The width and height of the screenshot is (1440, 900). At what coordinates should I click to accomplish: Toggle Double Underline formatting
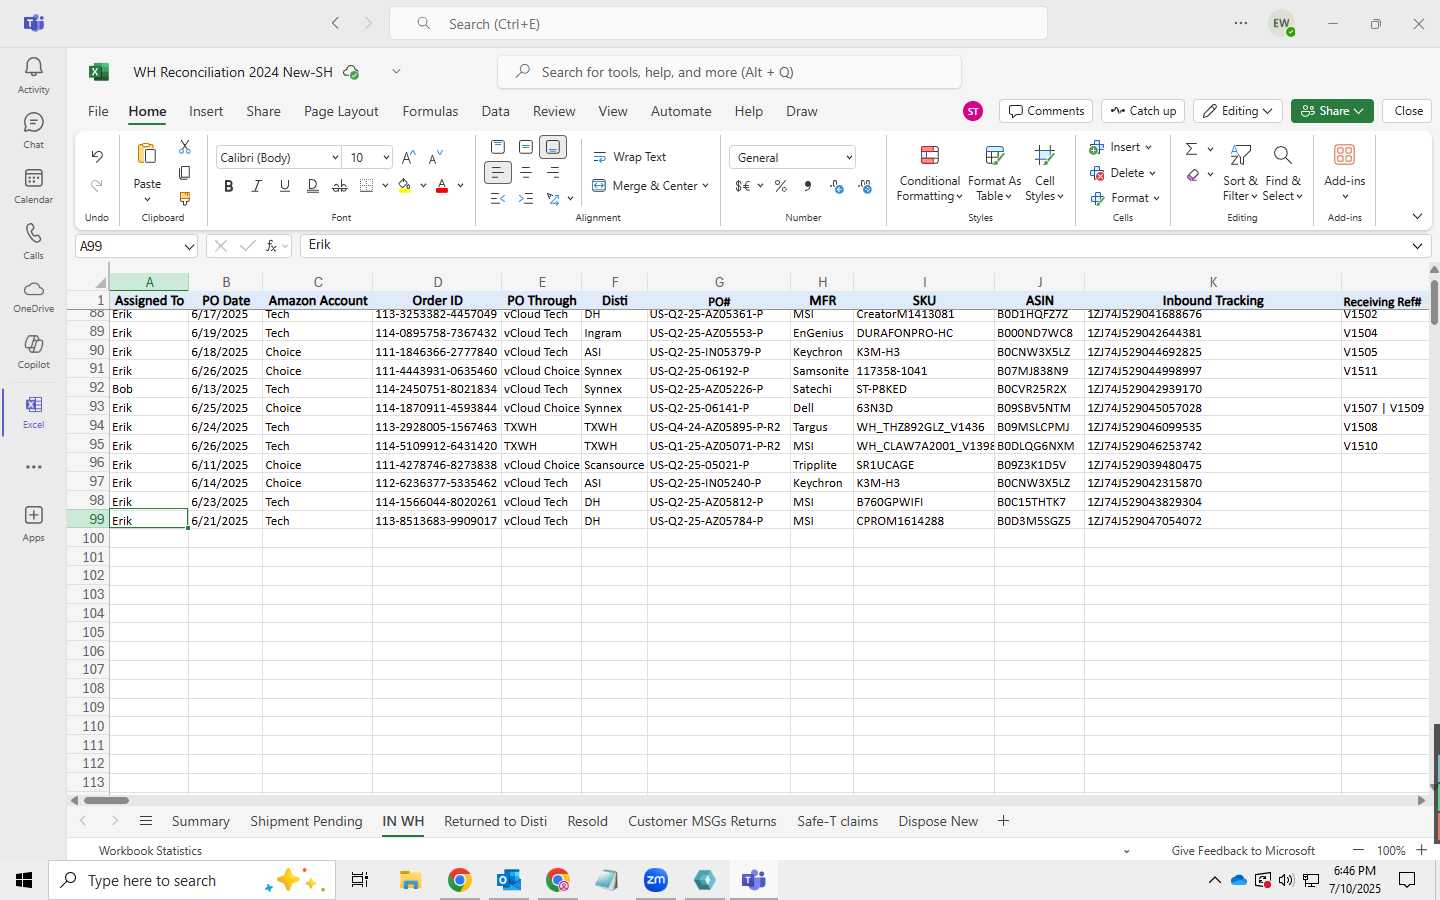coord(312,186)
